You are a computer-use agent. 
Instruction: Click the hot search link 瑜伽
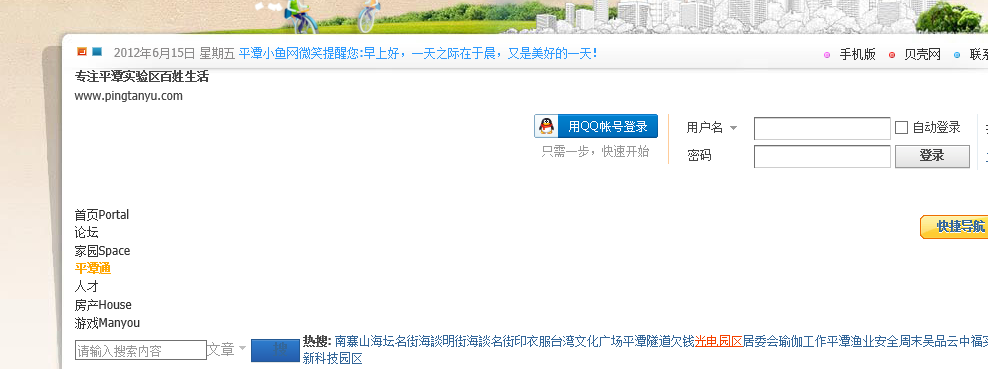click(791, 341)
